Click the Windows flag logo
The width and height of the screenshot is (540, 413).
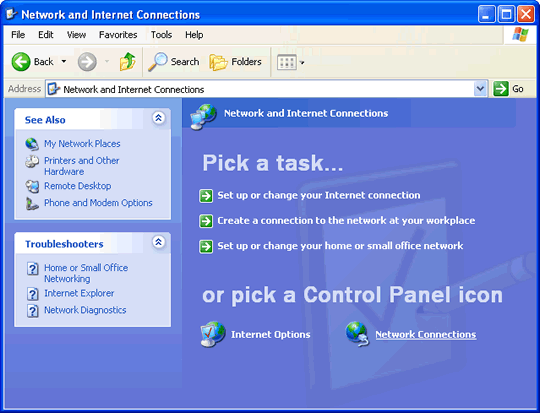tap(520, 34)
